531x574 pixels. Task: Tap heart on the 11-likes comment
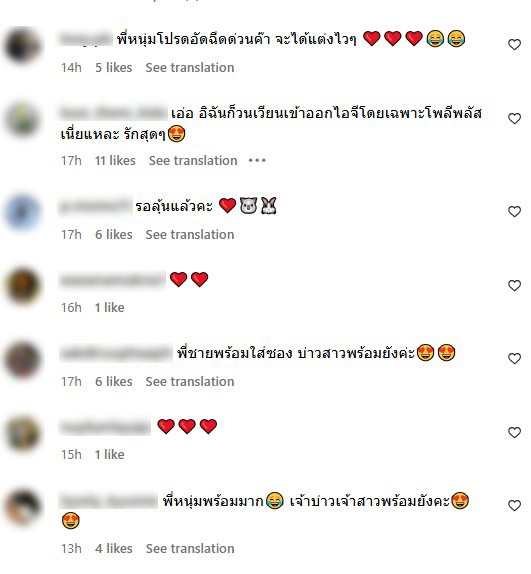514,119
